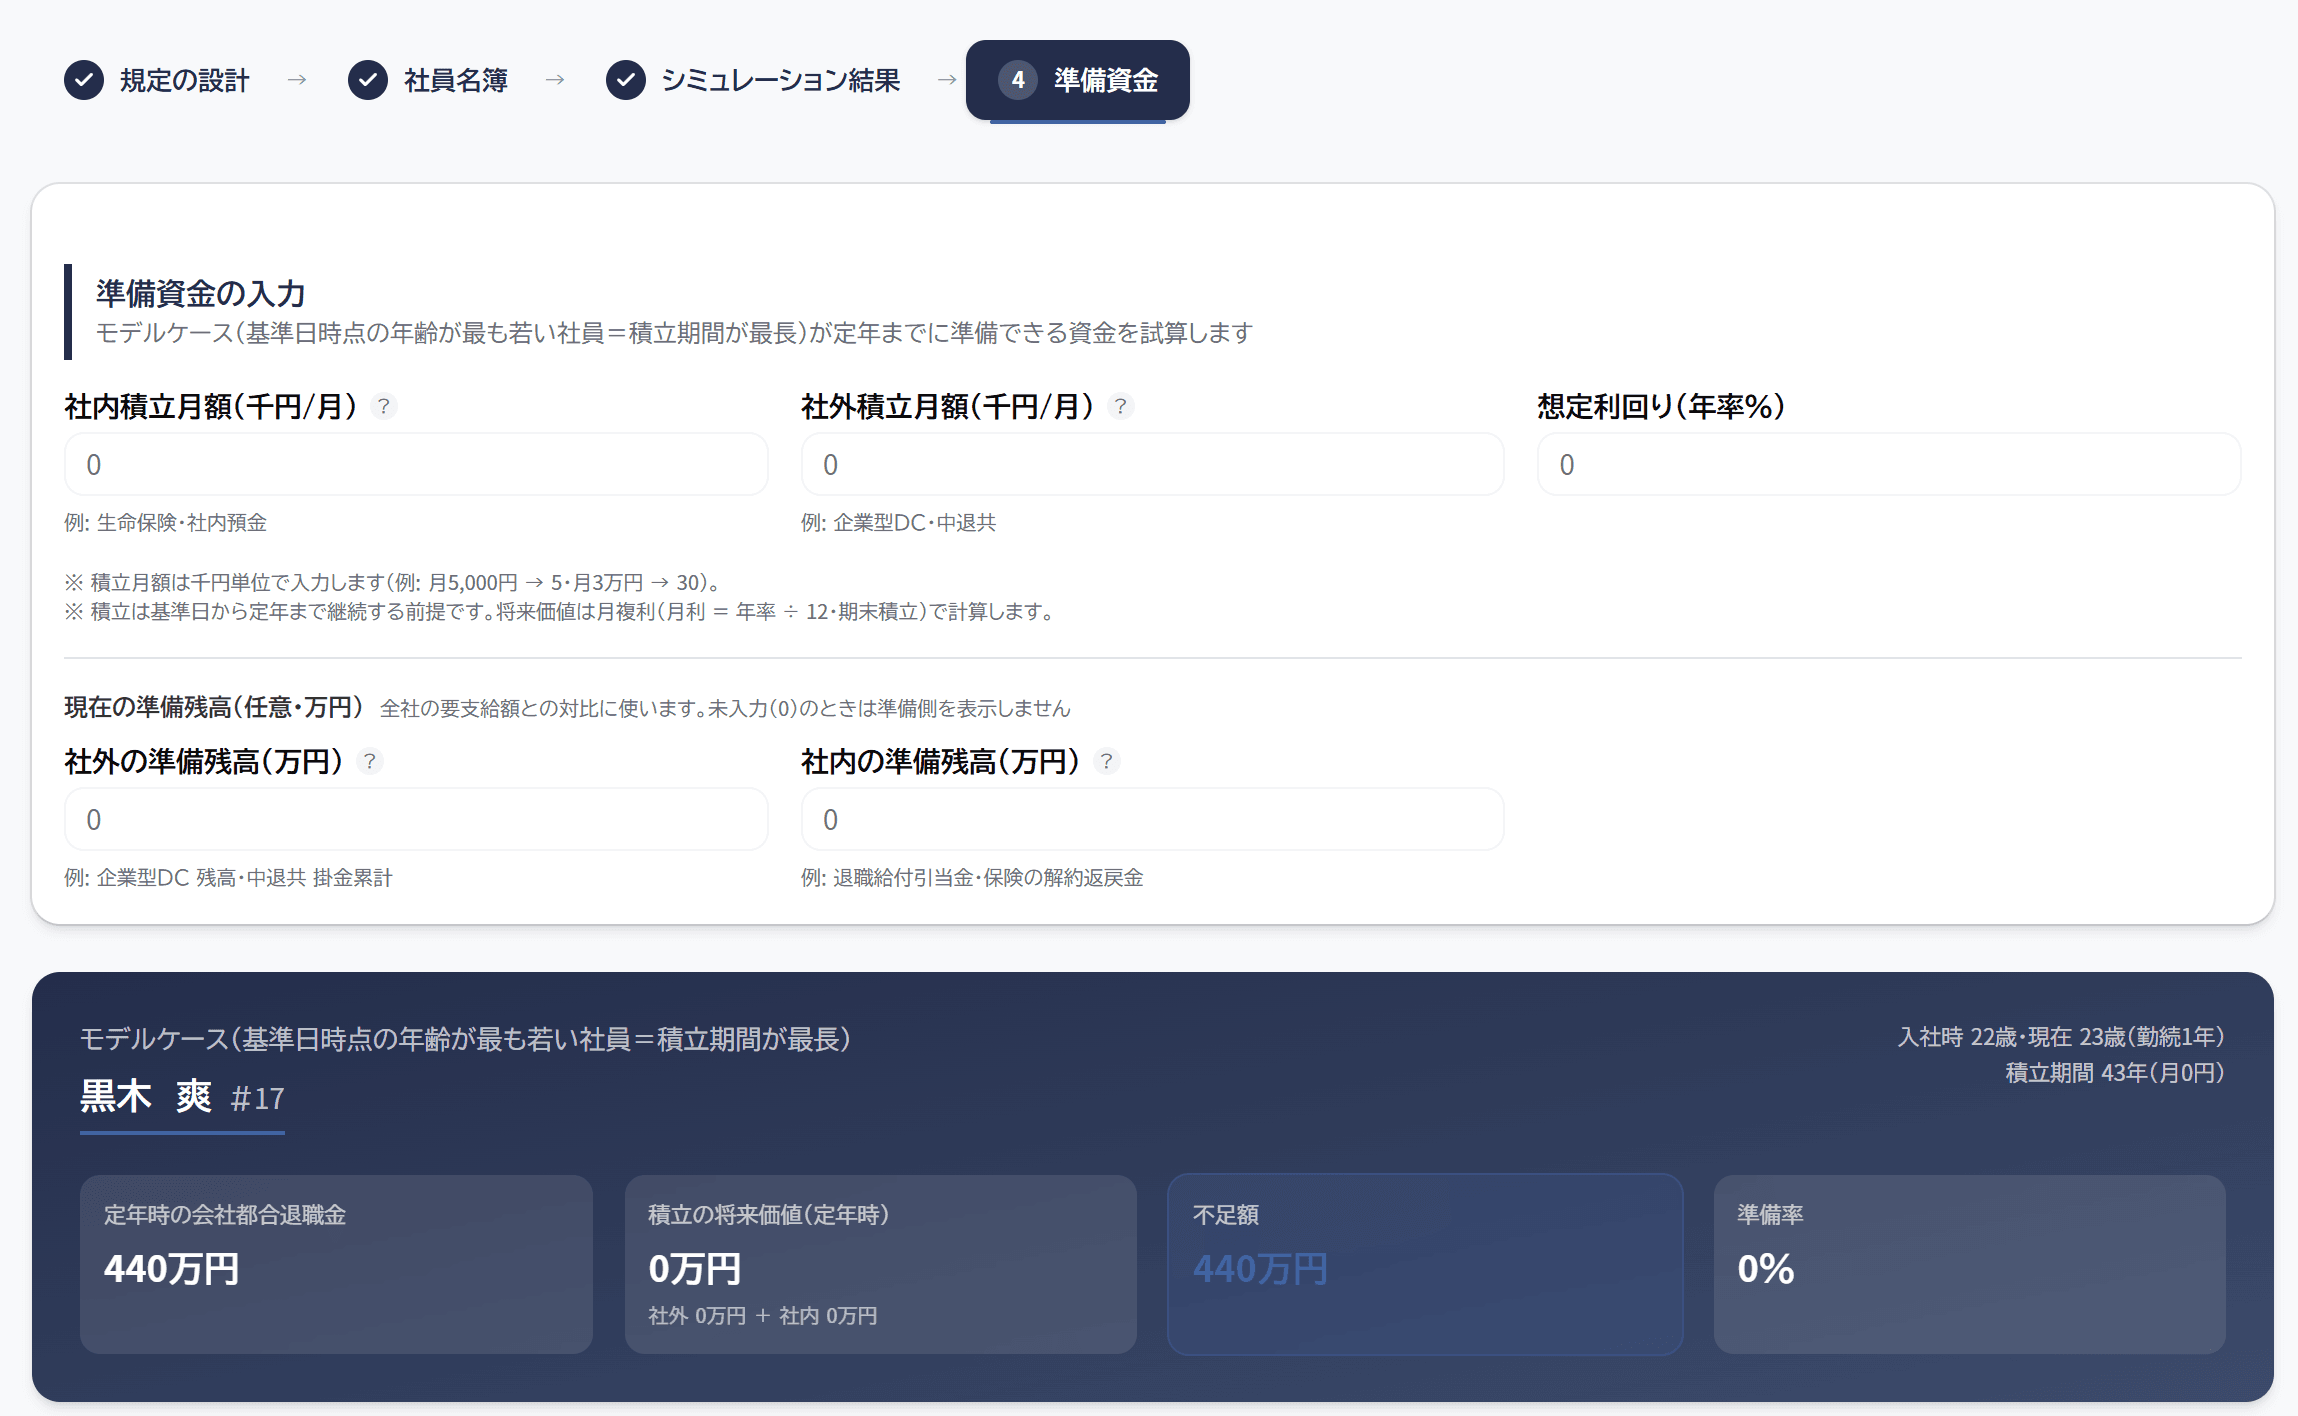
Task: Focus the 社外の準備残高(万円) input
Action: [416, 819]
